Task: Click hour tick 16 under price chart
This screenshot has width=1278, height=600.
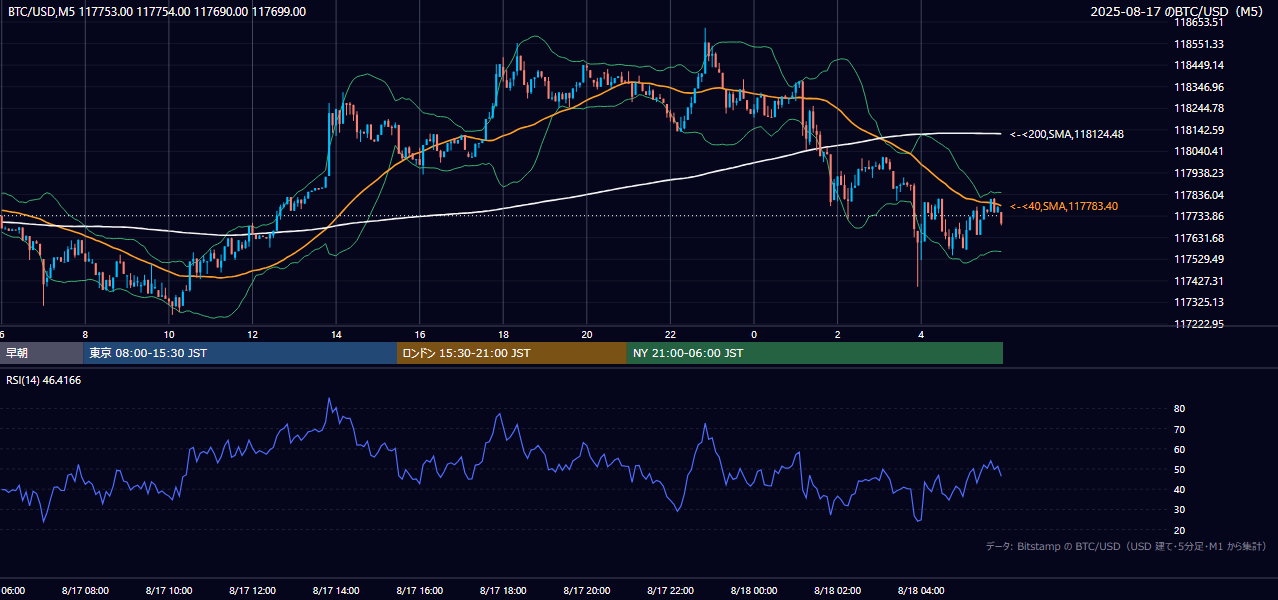Action: (420, 334)
